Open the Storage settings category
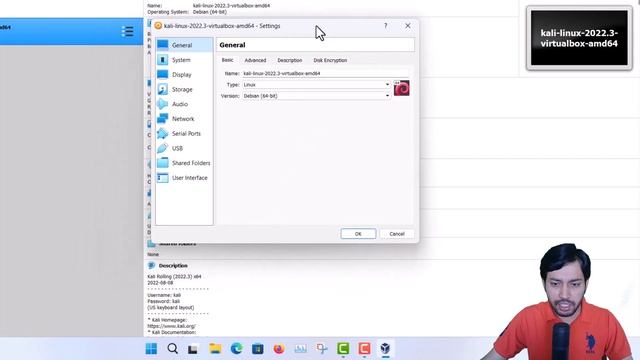The image size is (640, 360). [x=184, y=89]
